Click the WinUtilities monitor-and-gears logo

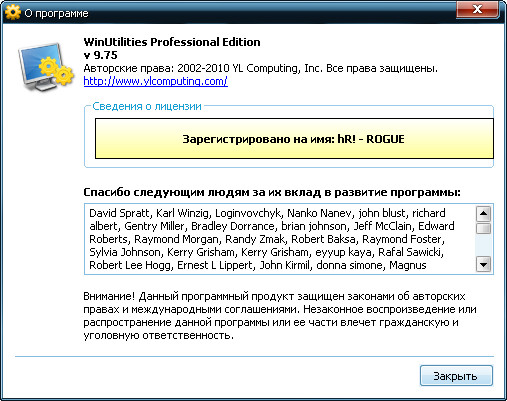tap(46, 67)
